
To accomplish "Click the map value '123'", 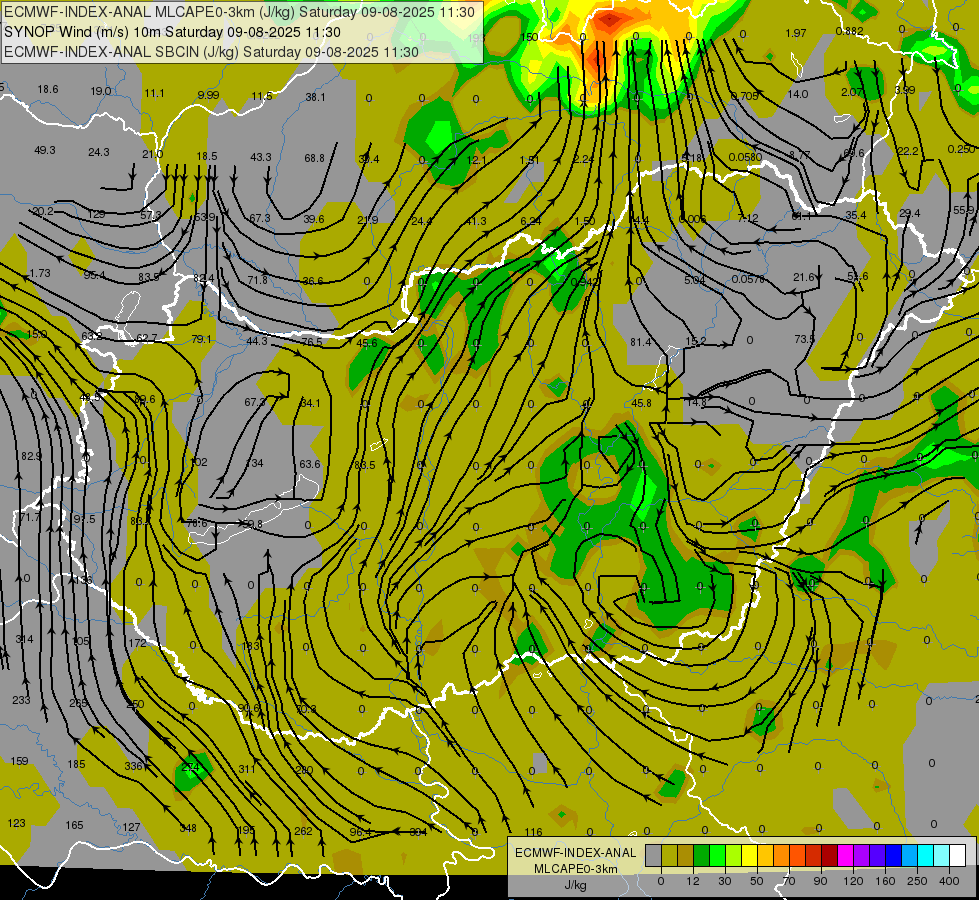I will tap(16, 823).
